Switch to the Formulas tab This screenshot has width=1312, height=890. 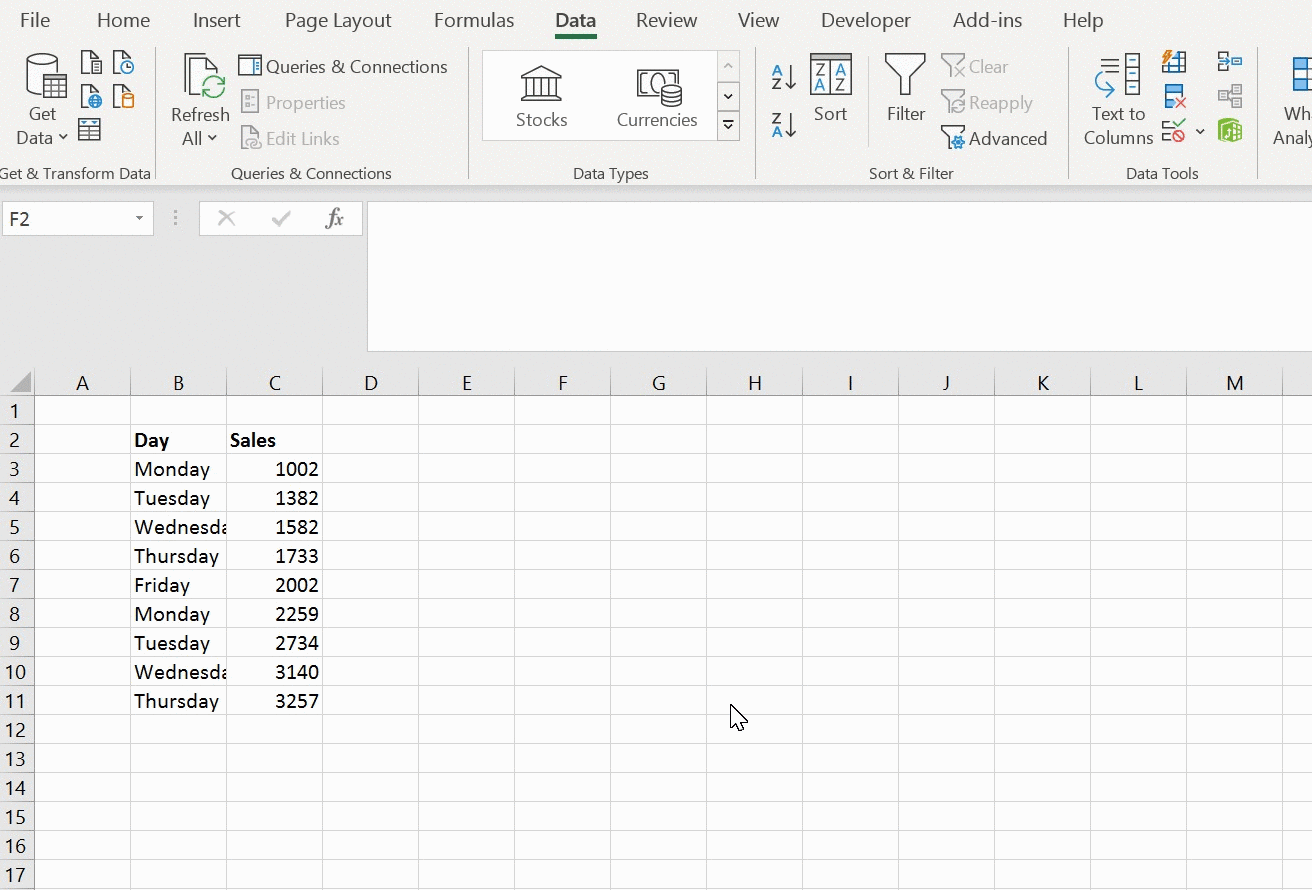tap(474, 20)
